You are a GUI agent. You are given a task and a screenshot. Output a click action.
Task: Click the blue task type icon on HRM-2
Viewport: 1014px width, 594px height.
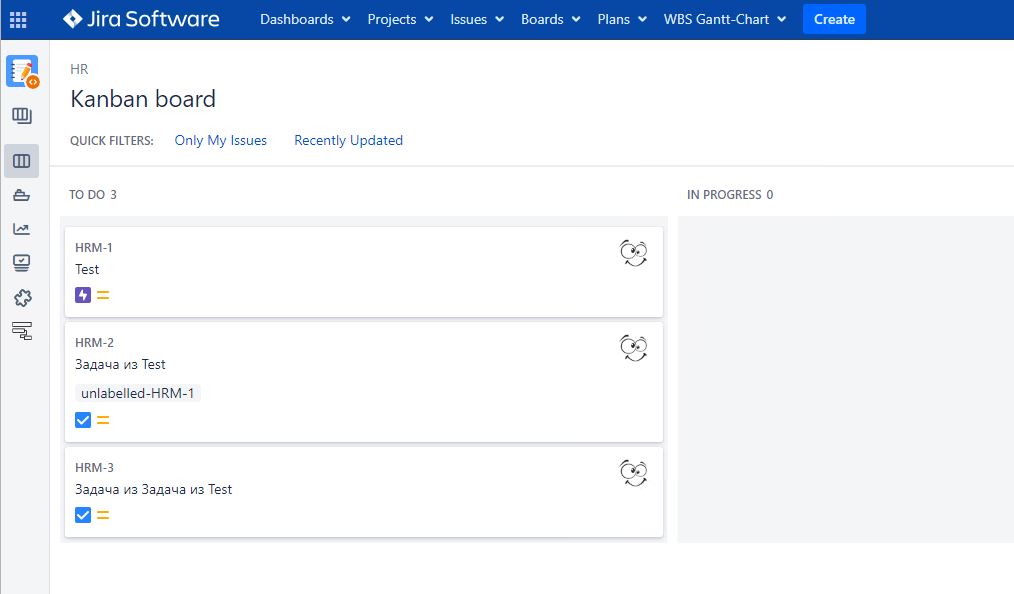point(83,420)
